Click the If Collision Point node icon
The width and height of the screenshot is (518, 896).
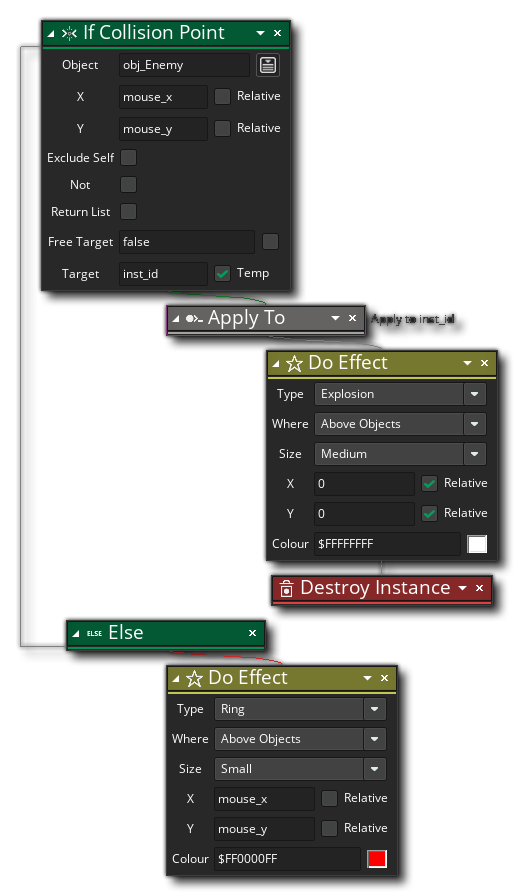pos(69,34)
